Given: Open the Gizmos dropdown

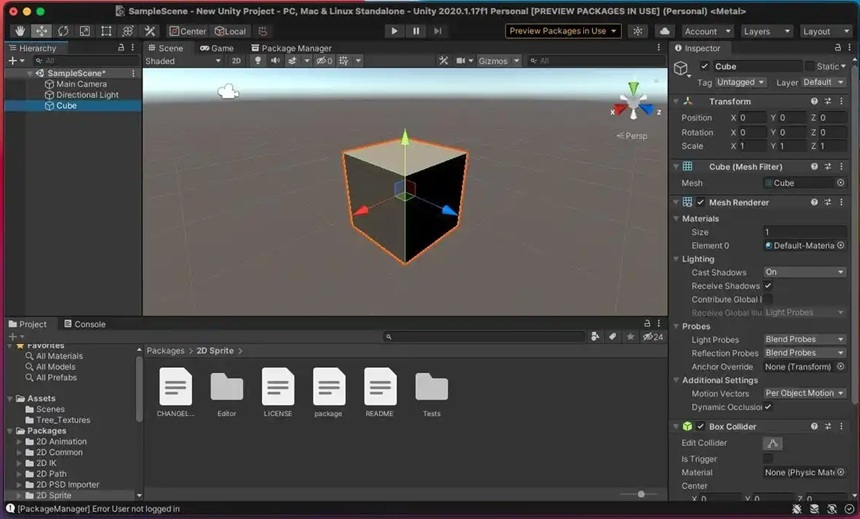Looking at the screenshot, I should coord(498,61).
